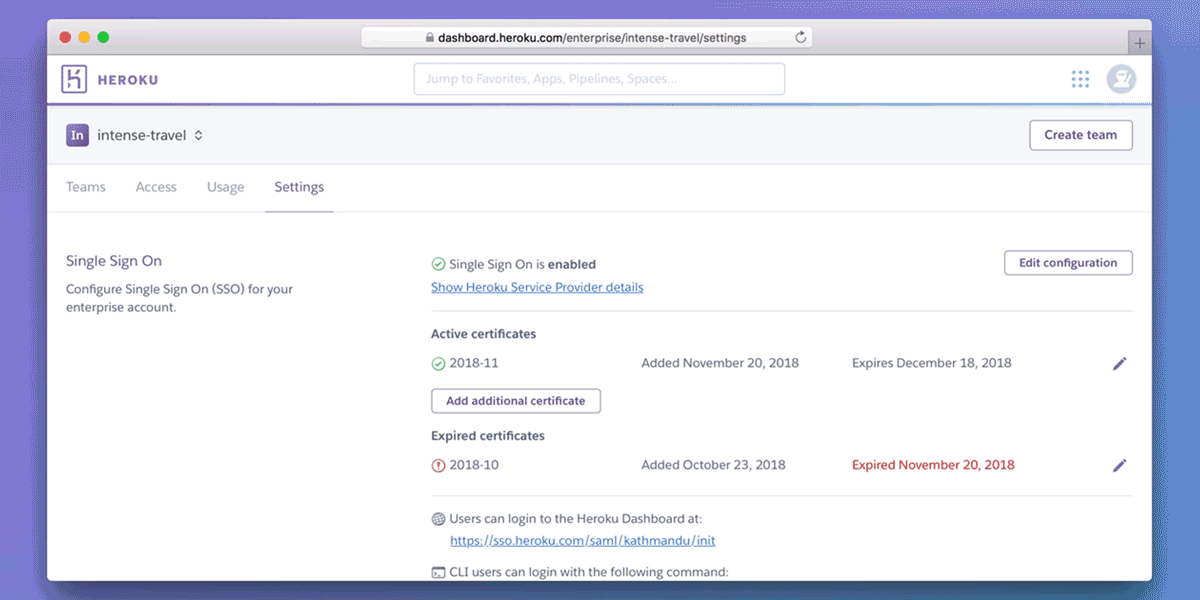Open the SSO login URL link
1200x600 pixels.
584,540
